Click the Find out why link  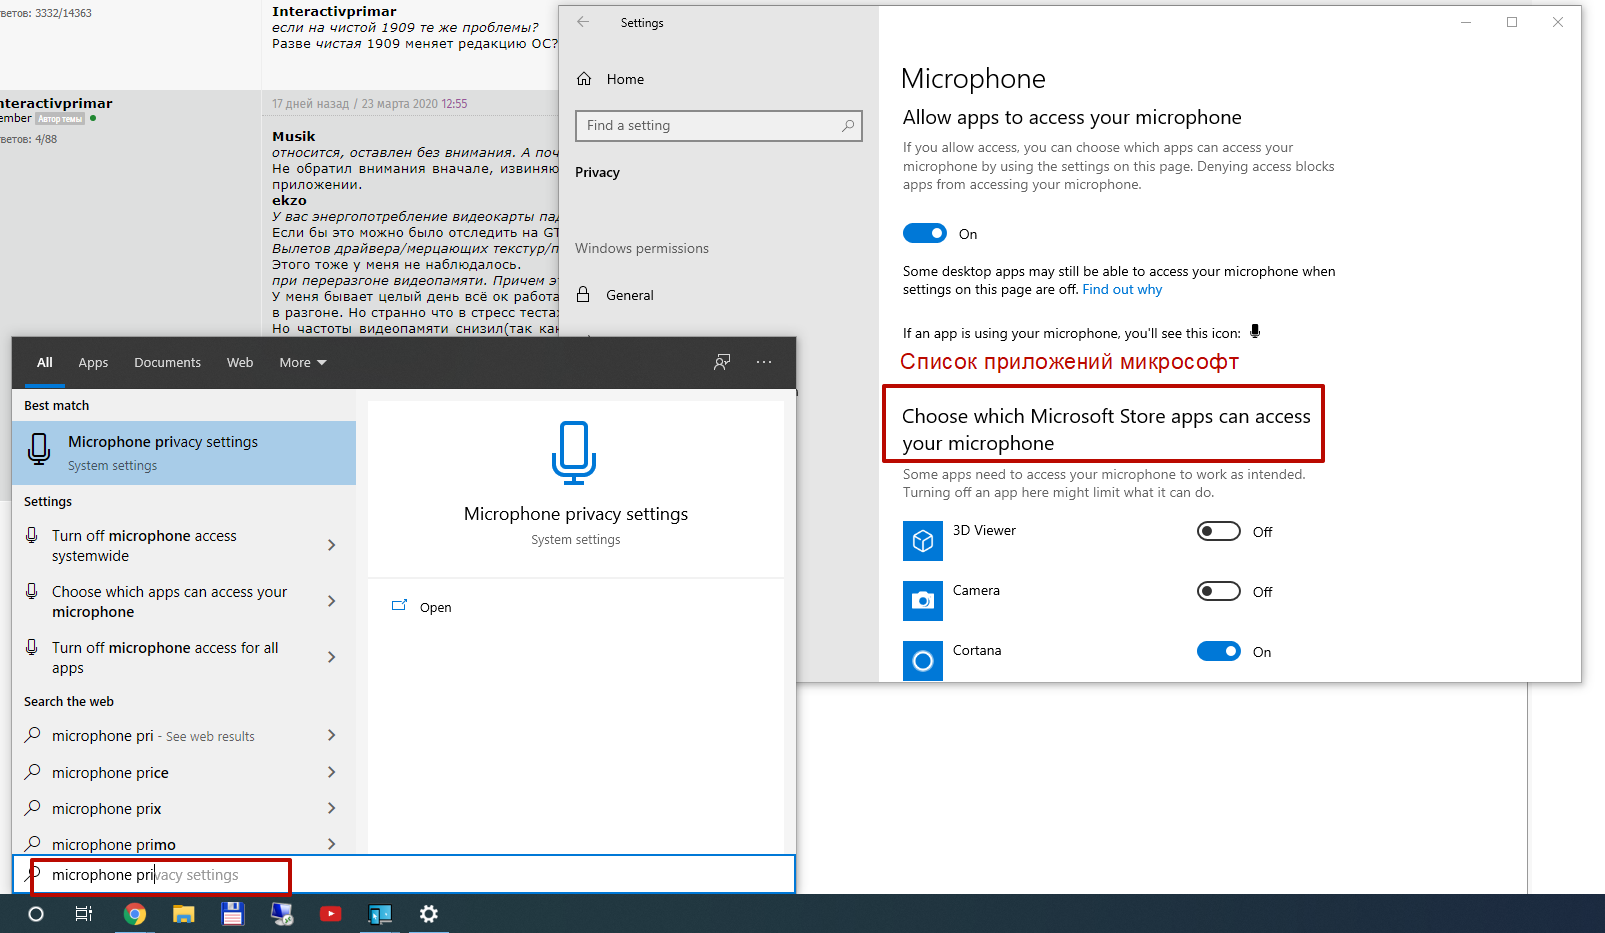tap(1122, 290)
